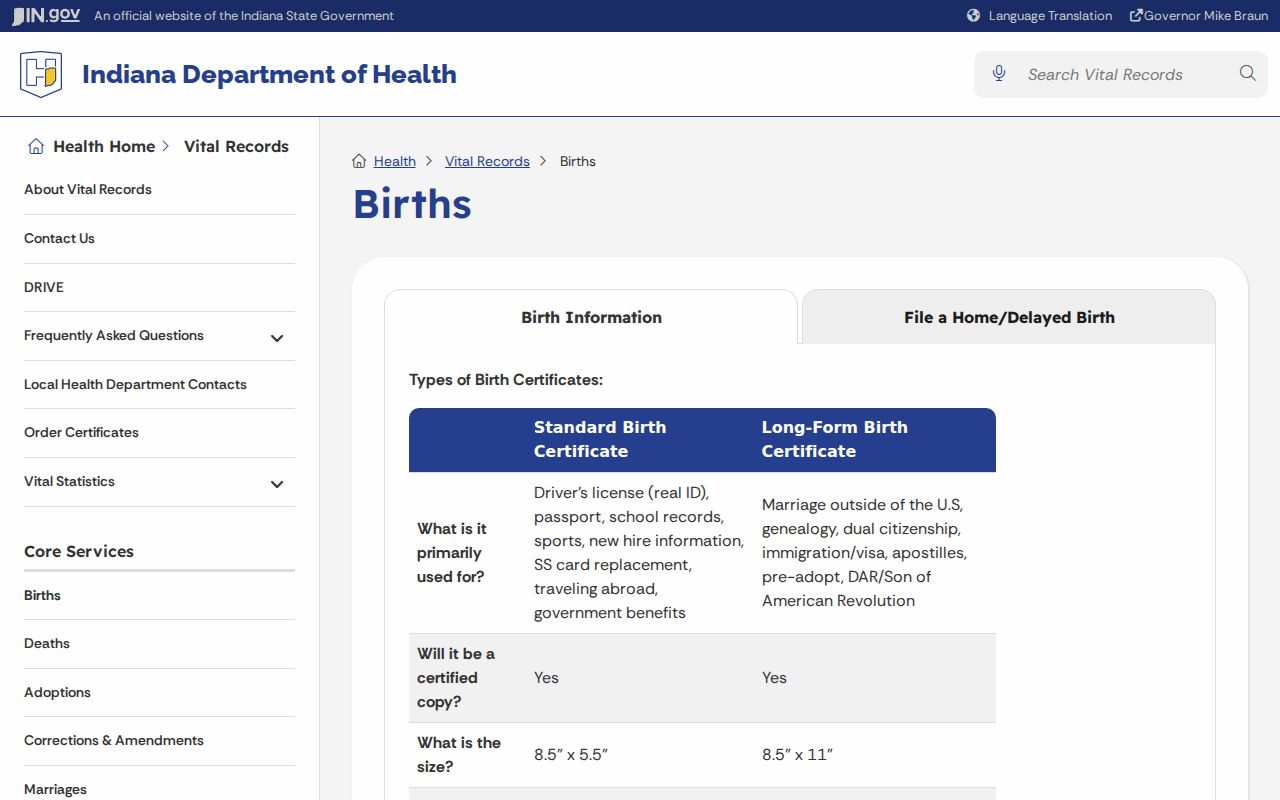Screen dimensions: 1280x800
Task: Click the Indiana Department of Health title
Action: coord(269,74)
